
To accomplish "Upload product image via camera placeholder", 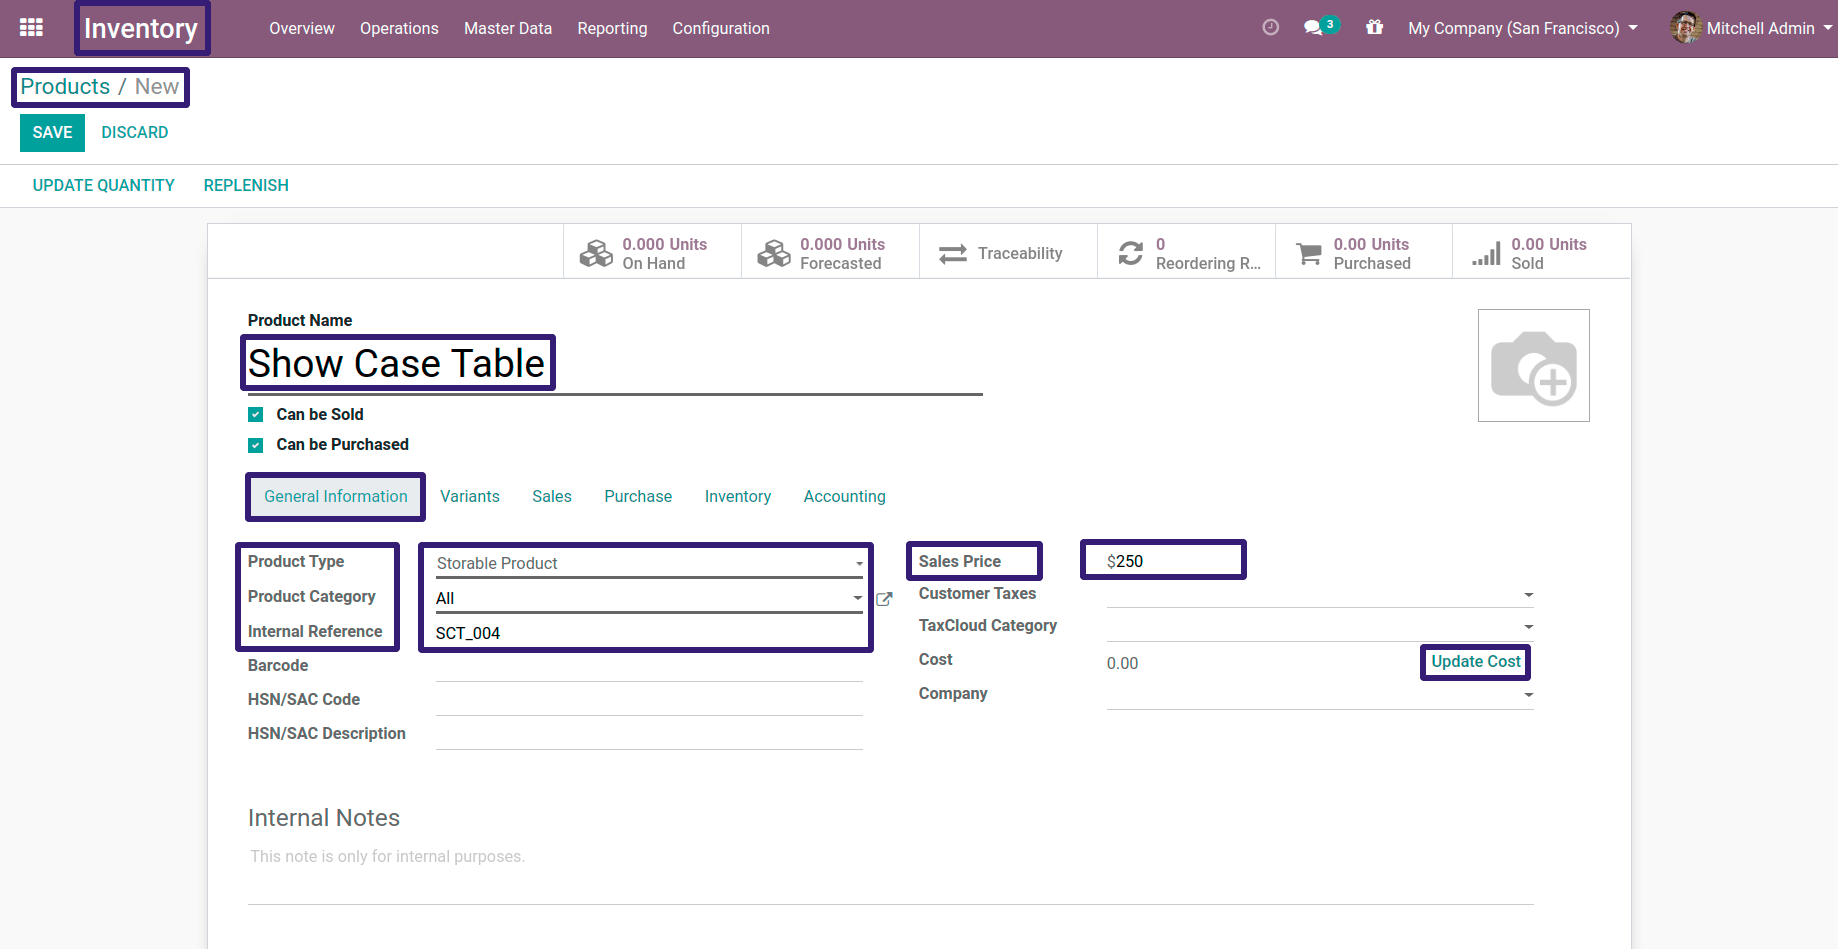I will 1534,366.
